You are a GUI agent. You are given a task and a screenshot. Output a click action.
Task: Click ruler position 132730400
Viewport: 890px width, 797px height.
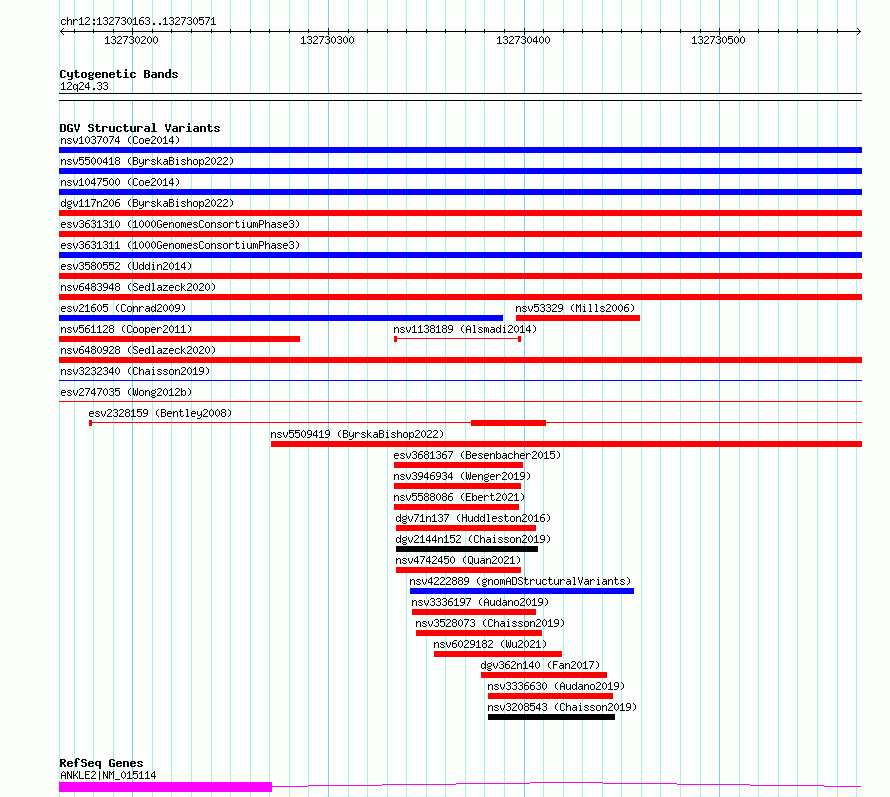(523, 40)
